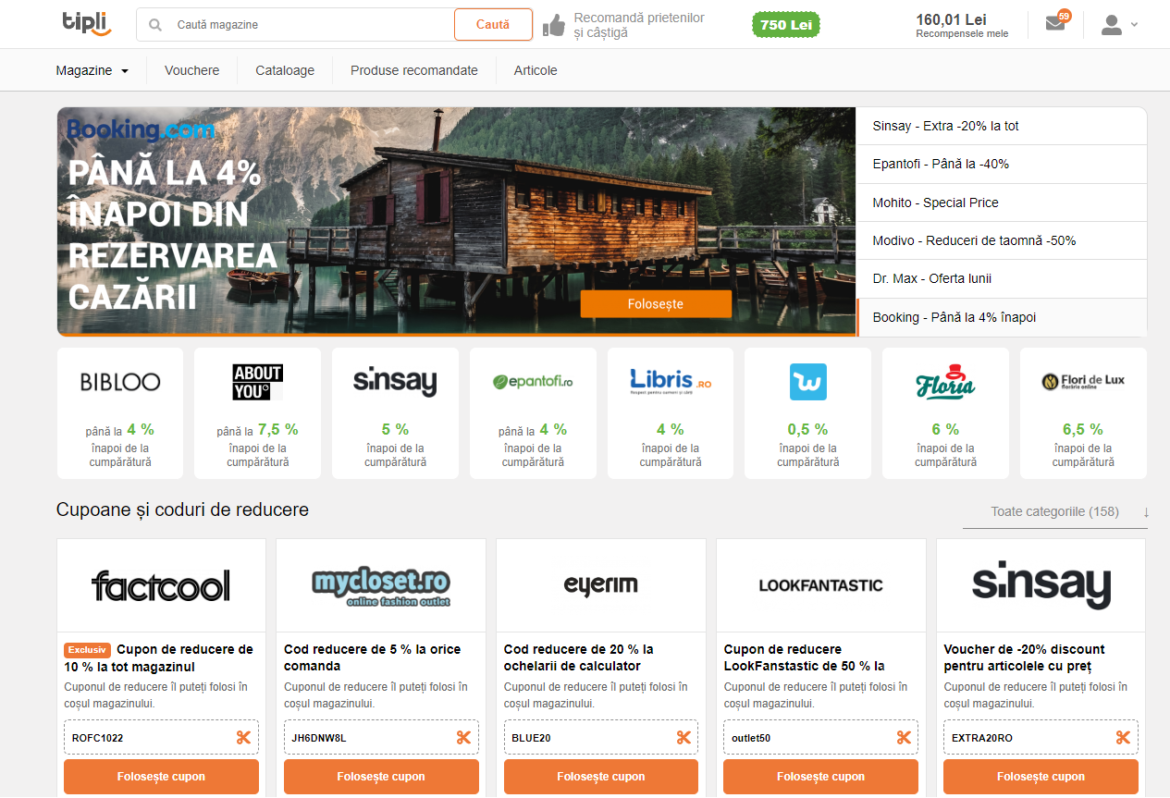Open the Cataloage menu item
Viewport: 1170px width, 798px height.
pos(285,71)
